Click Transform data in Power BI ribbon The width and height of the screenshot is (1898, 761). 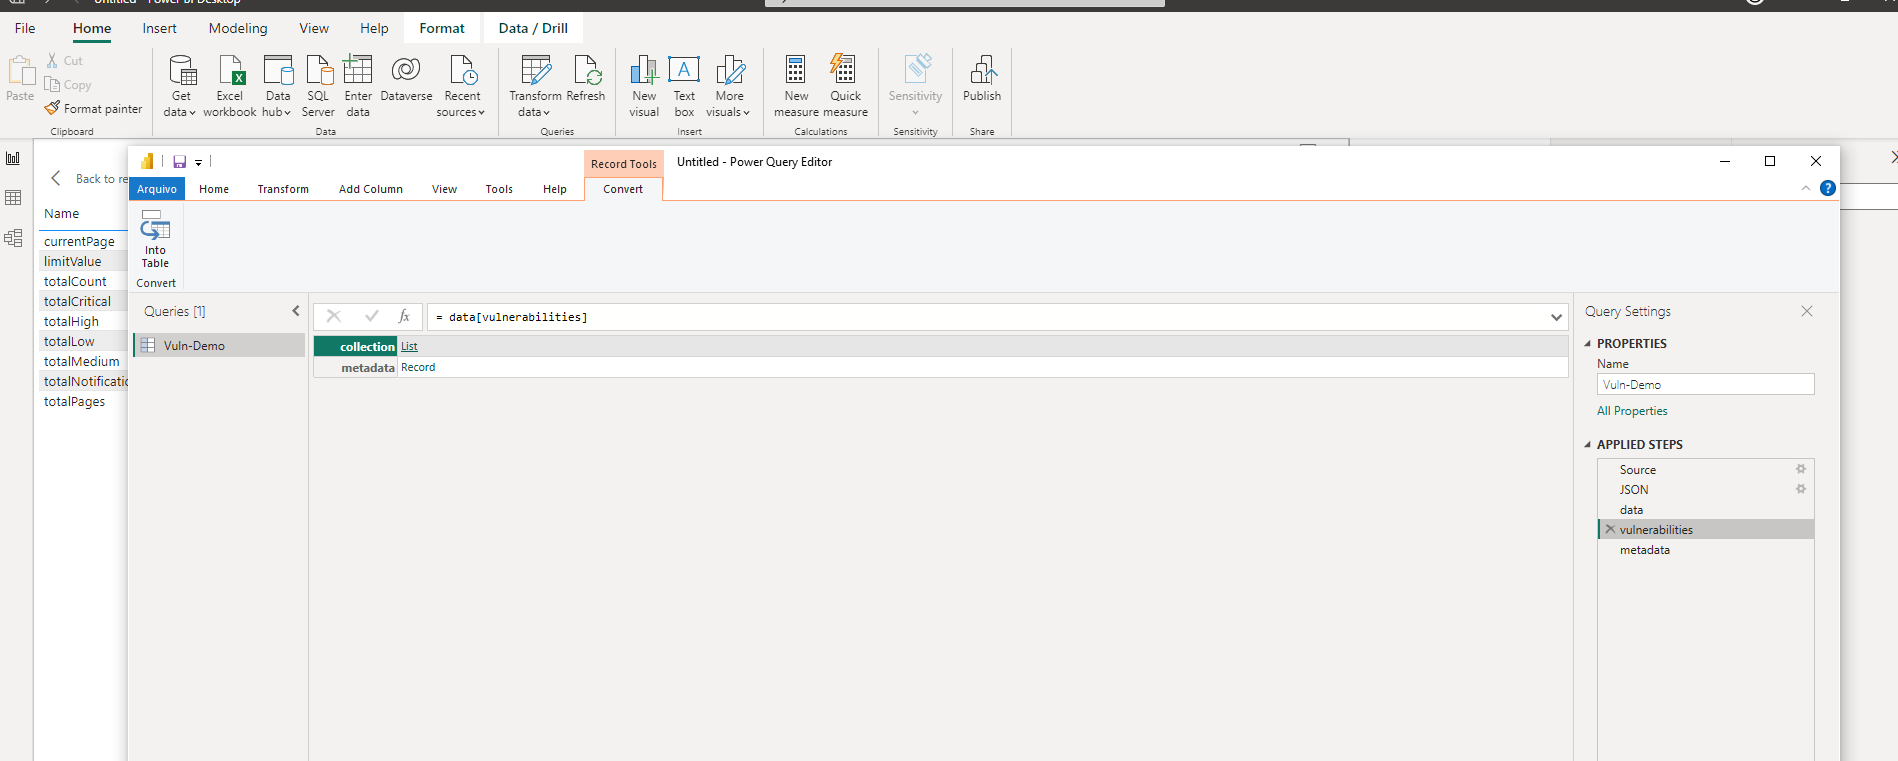click(x=535, y=86)
